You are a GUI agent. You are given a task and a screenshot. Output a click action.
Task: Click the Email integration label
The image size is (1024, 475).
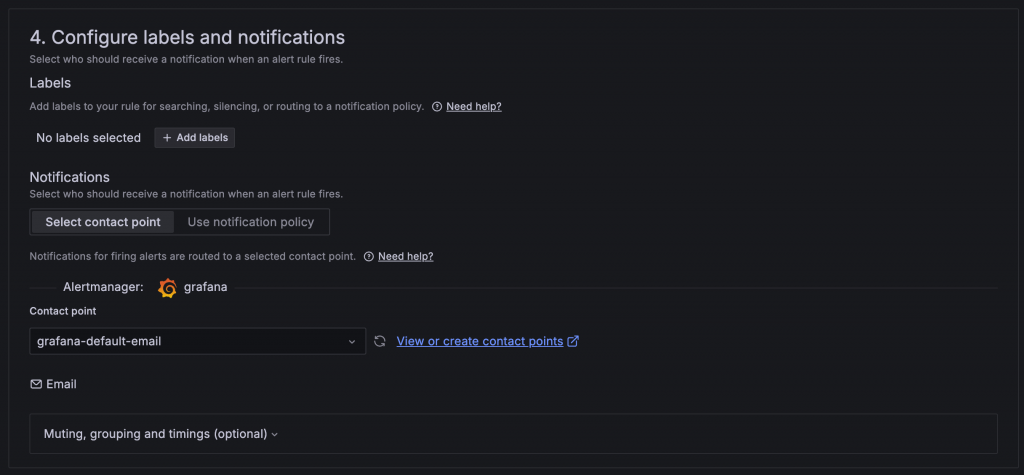tap(61, 384)
